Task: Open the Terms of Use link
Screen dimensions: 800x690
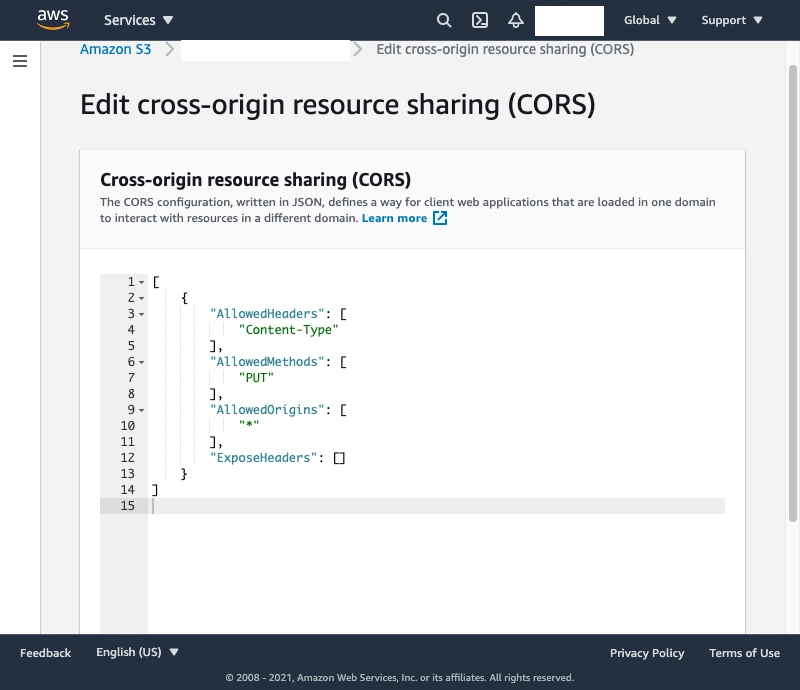Action: [744, 653]
